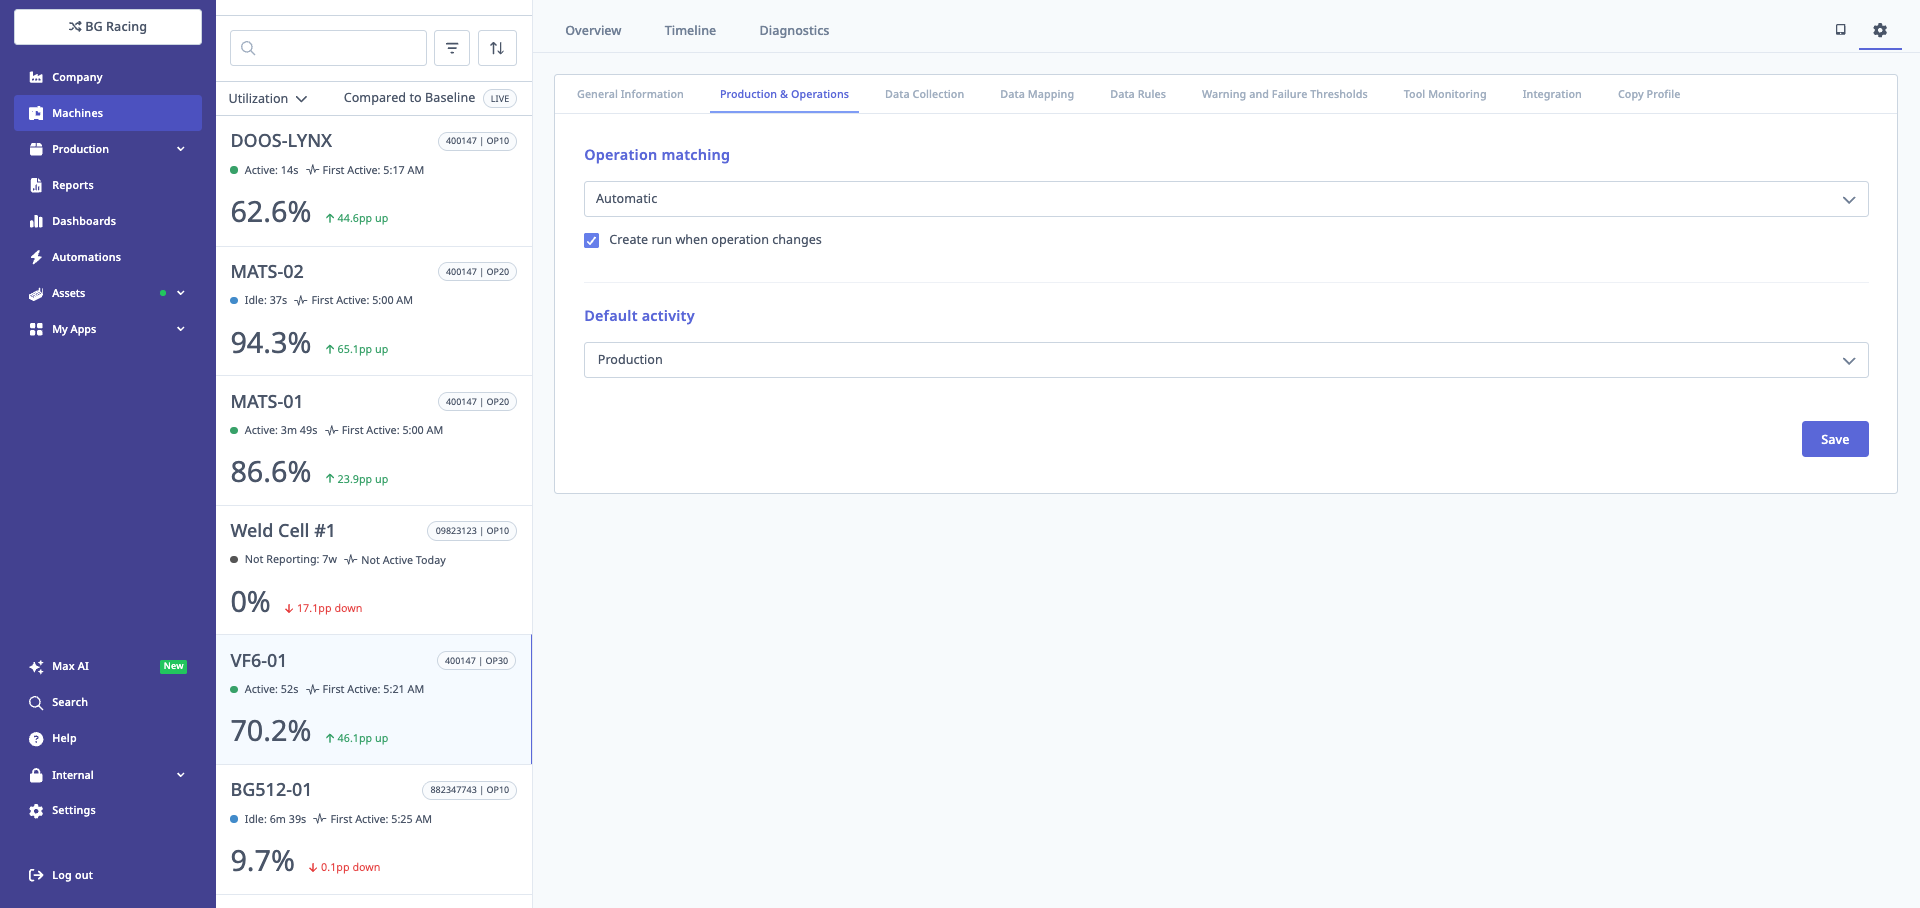Toggle the LIVE badge next to baseline

[500, 98]
